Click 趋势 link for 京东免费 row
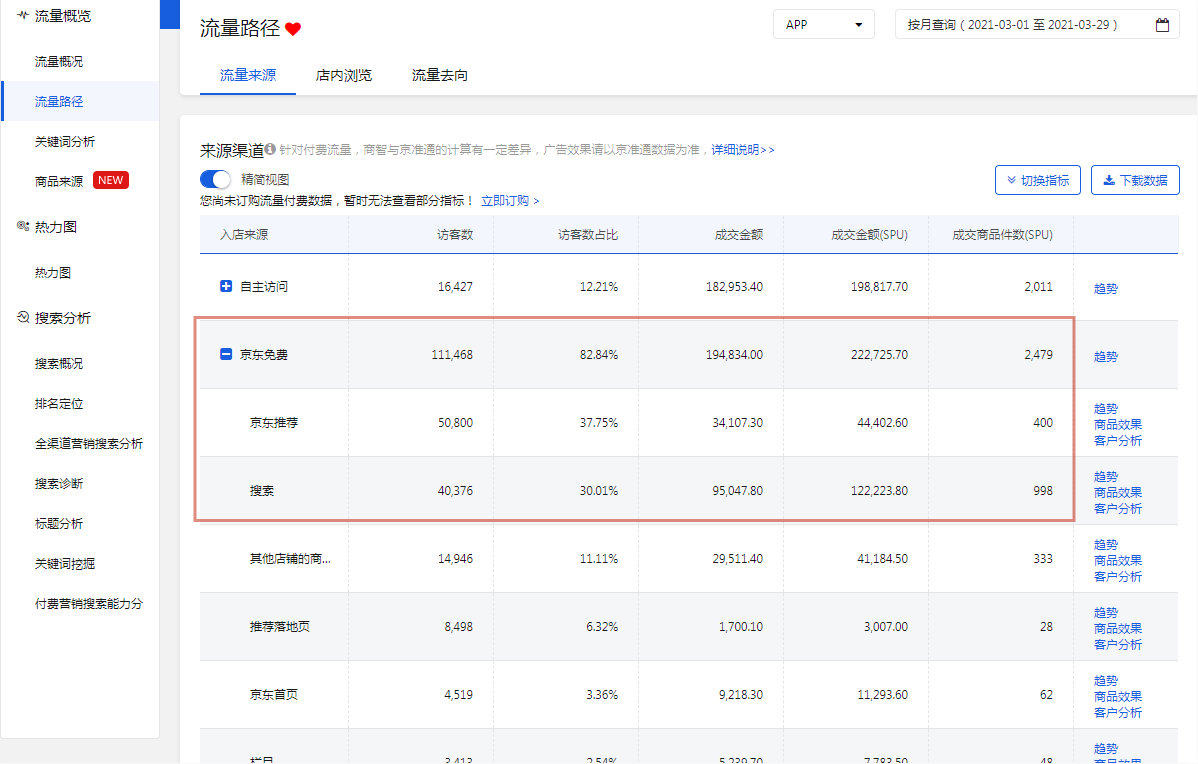The height and width of the screenshot is (764, 1198). (1106, 357)
